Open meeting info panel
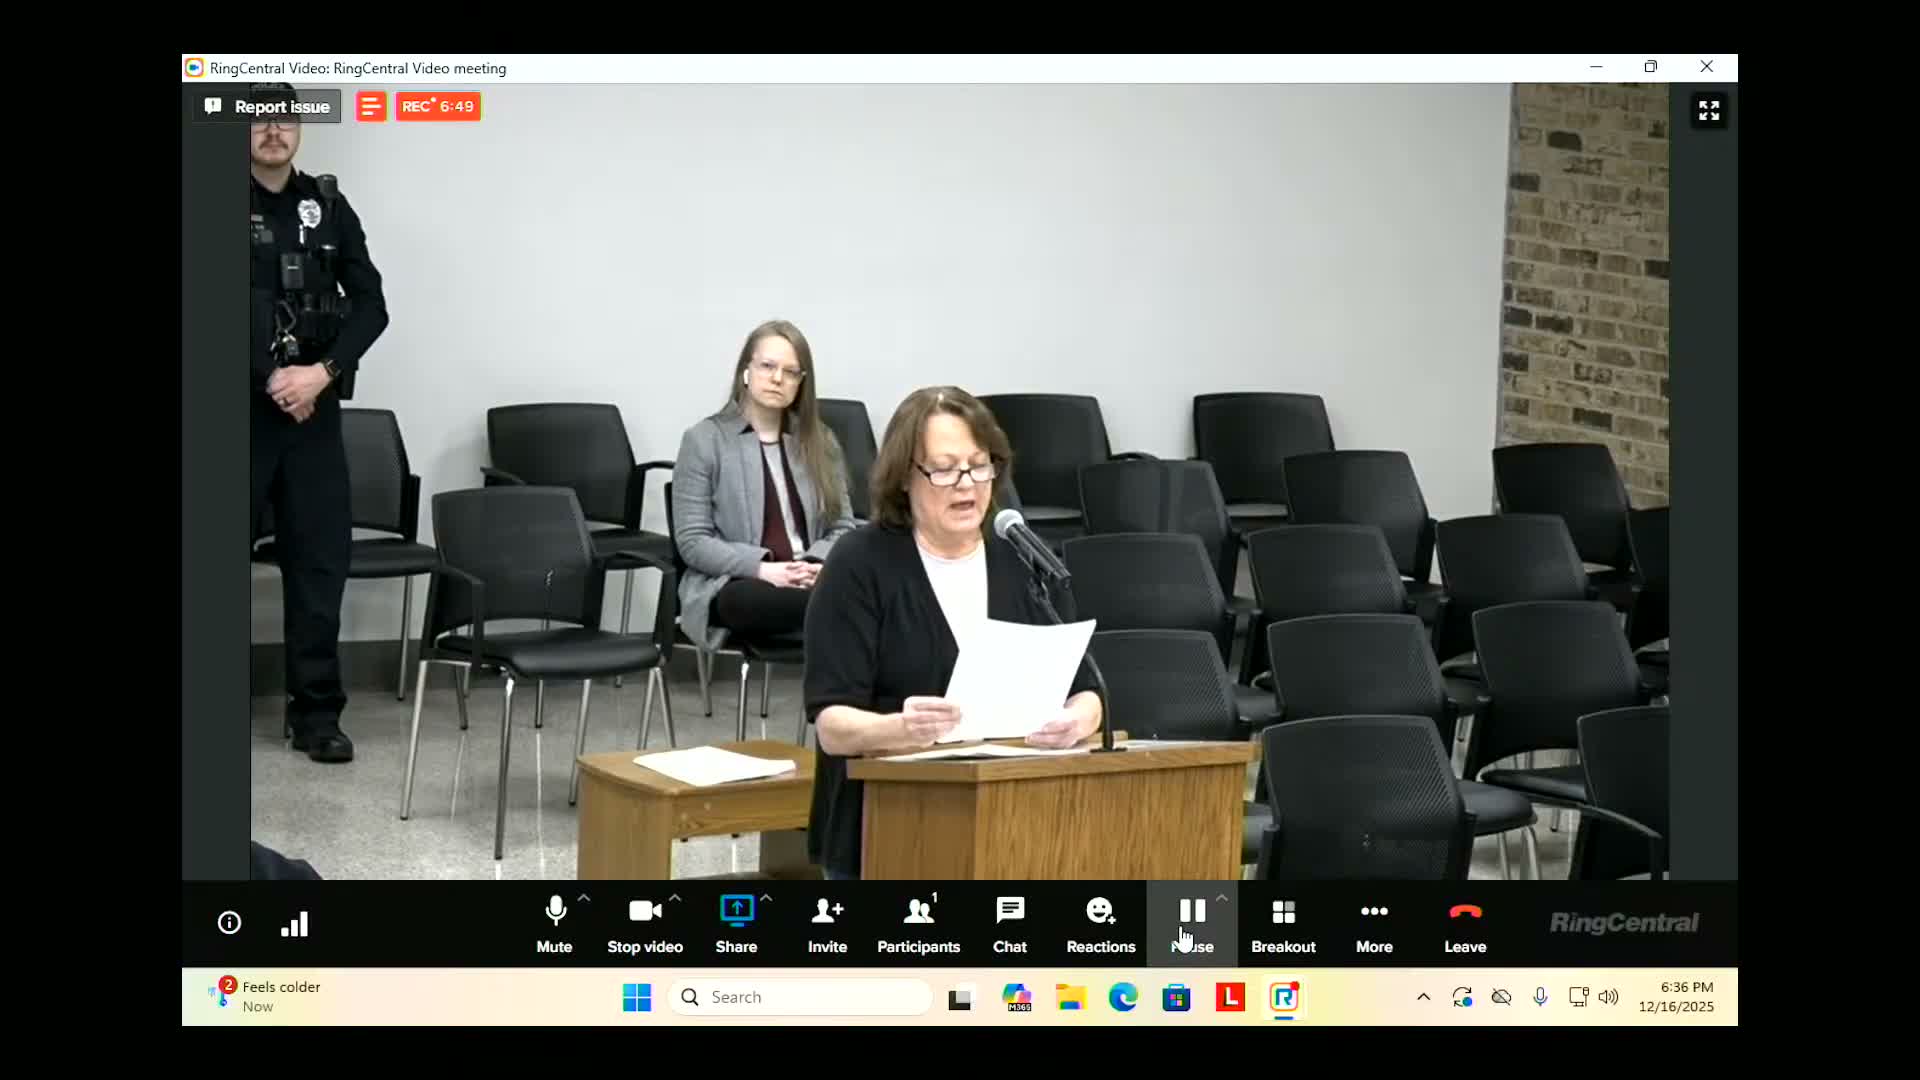1920x1080 pixels. pyautogui.click(x=229, y=922)
